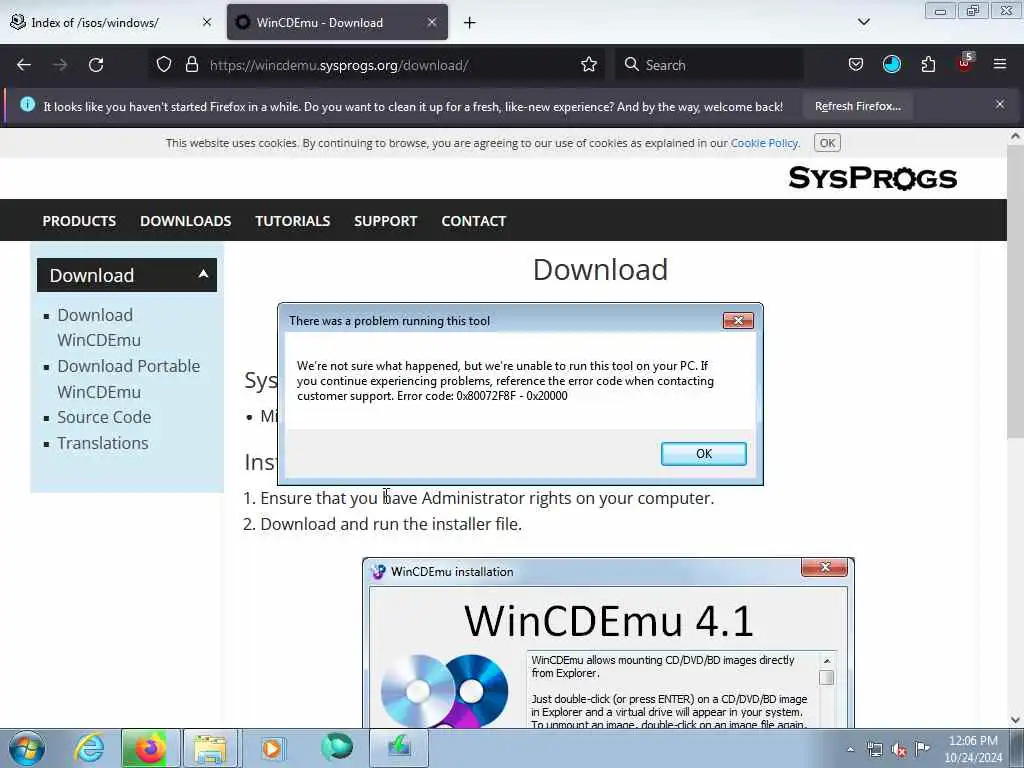The image size is (1024, 768).
Task: Open a new tab with the plus button
Action: coord(469,23)
